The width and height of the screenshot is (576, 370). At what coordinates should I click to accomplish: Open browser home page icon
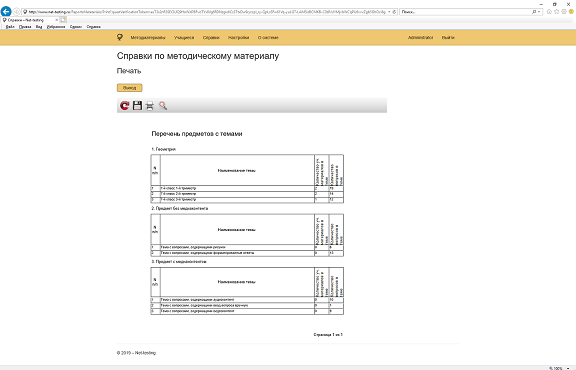click(x=549, y=12)
